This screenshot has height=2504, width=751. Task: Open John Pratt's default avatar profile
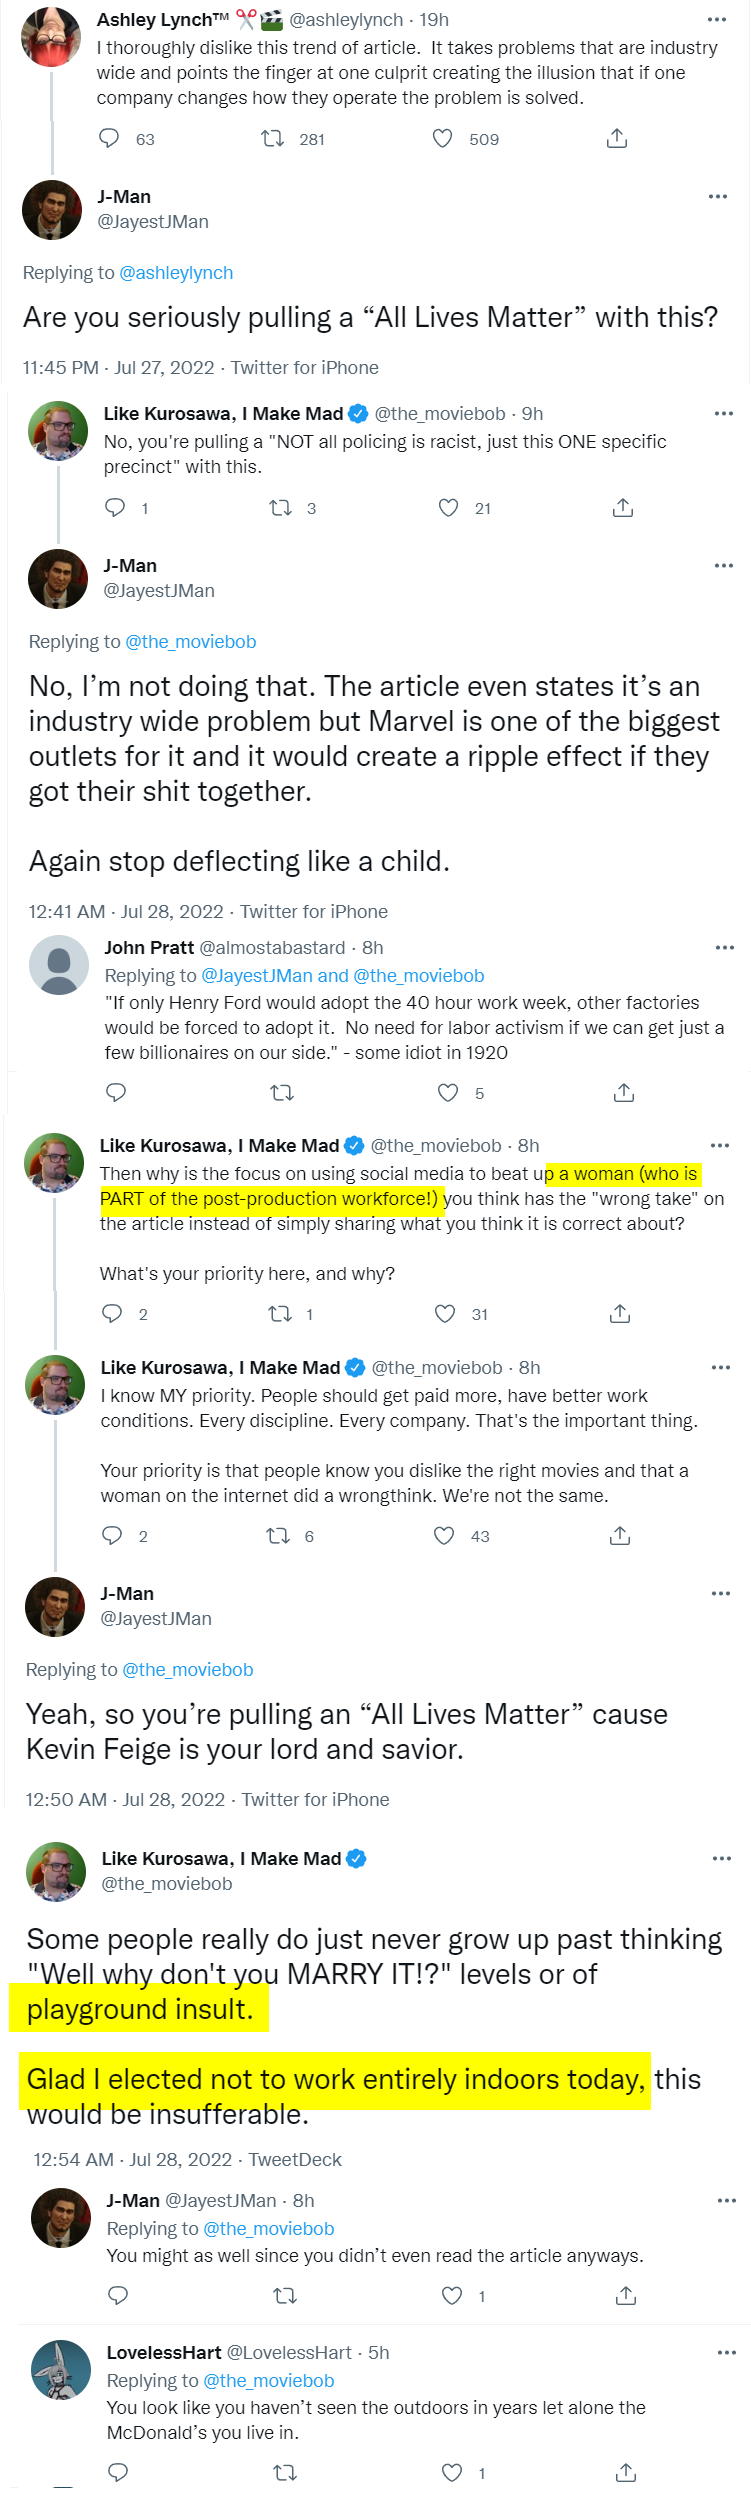(x=59, y=964)
